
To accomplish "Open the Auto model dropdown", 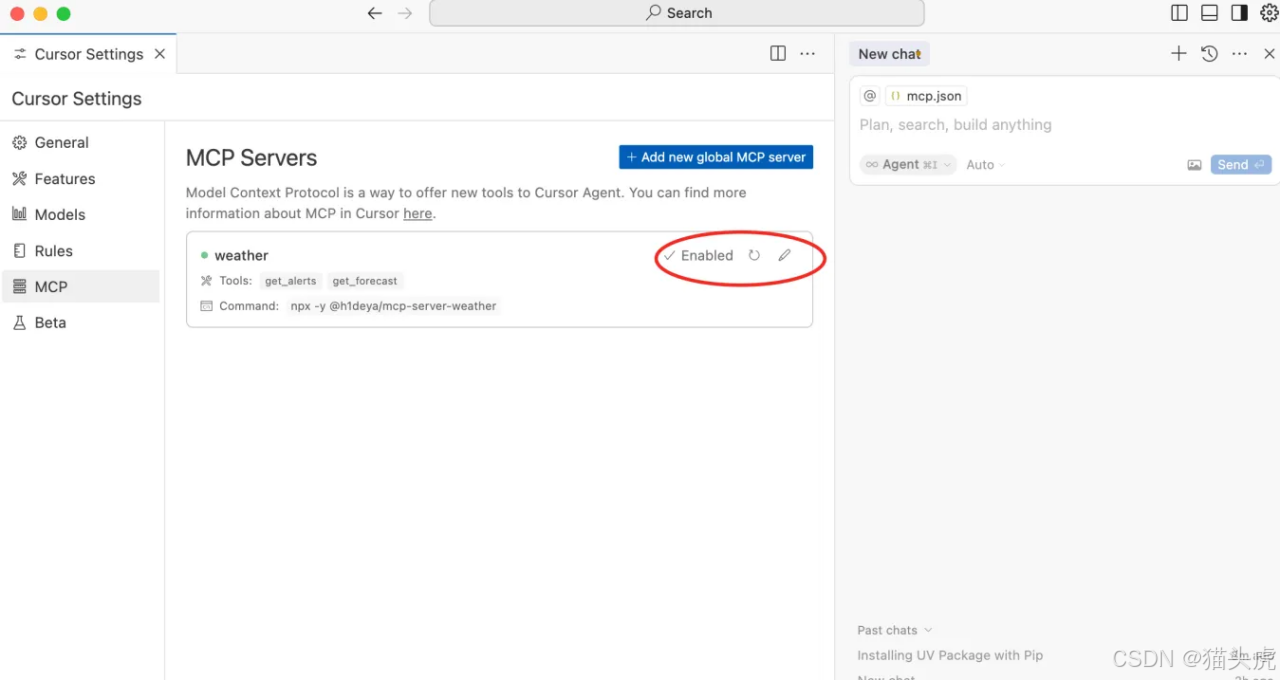I will tap(985, 165).
